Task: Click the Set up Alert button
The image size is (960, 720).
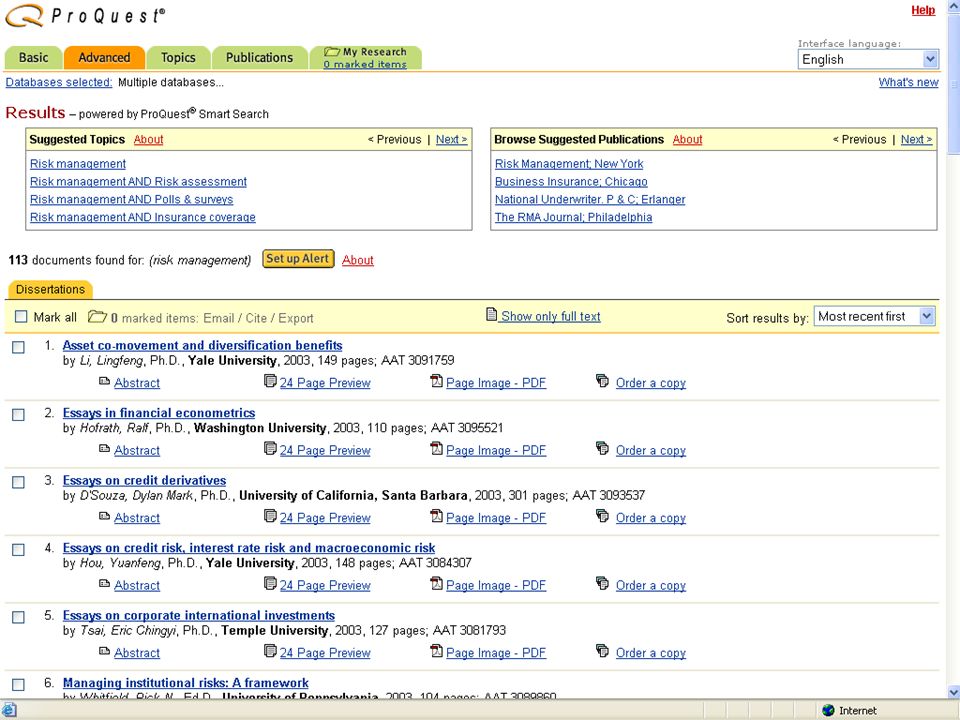Action: (298, 259)
